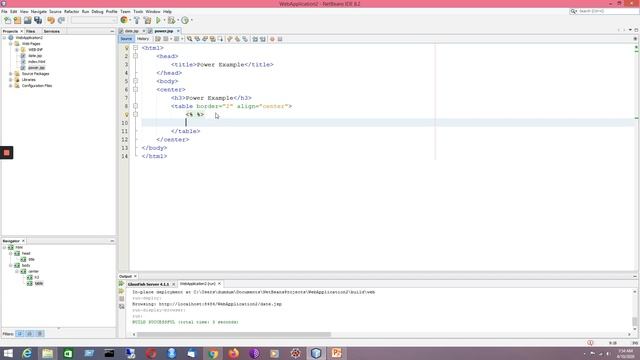This screenshot has height=360, width=640.
Task: Switch to the Files panel tab
Action: tap(31, 31)
